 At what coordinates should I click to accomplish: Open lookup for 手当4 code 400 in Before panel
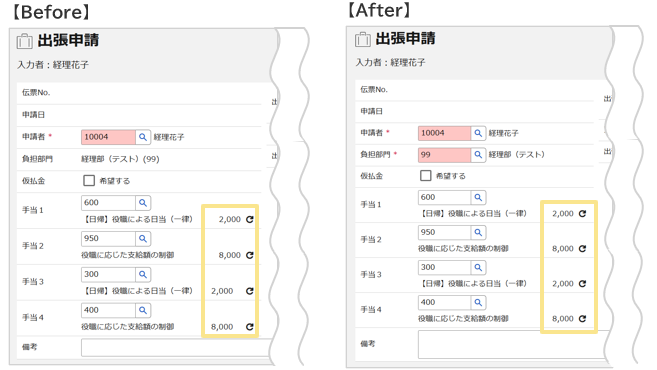[x=143, y=310]
